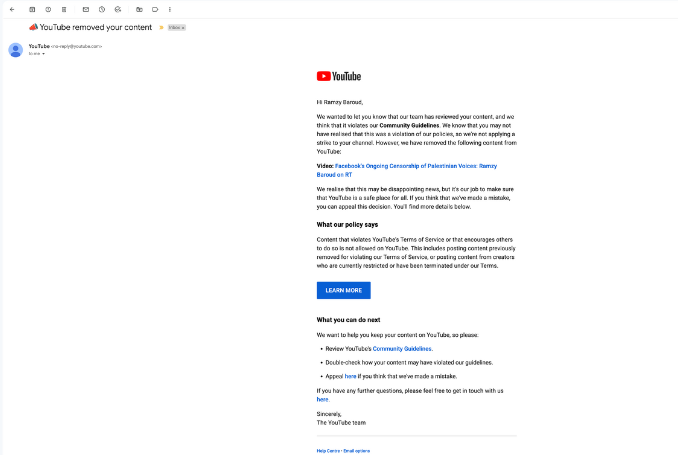678x455 pixels.
Task: Click the 'What you can do next' heading
Action: 348,320
